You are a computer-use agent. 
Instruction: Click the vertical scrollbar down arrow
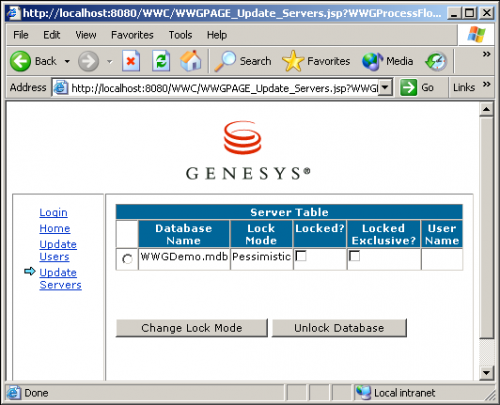pos(487,373)
